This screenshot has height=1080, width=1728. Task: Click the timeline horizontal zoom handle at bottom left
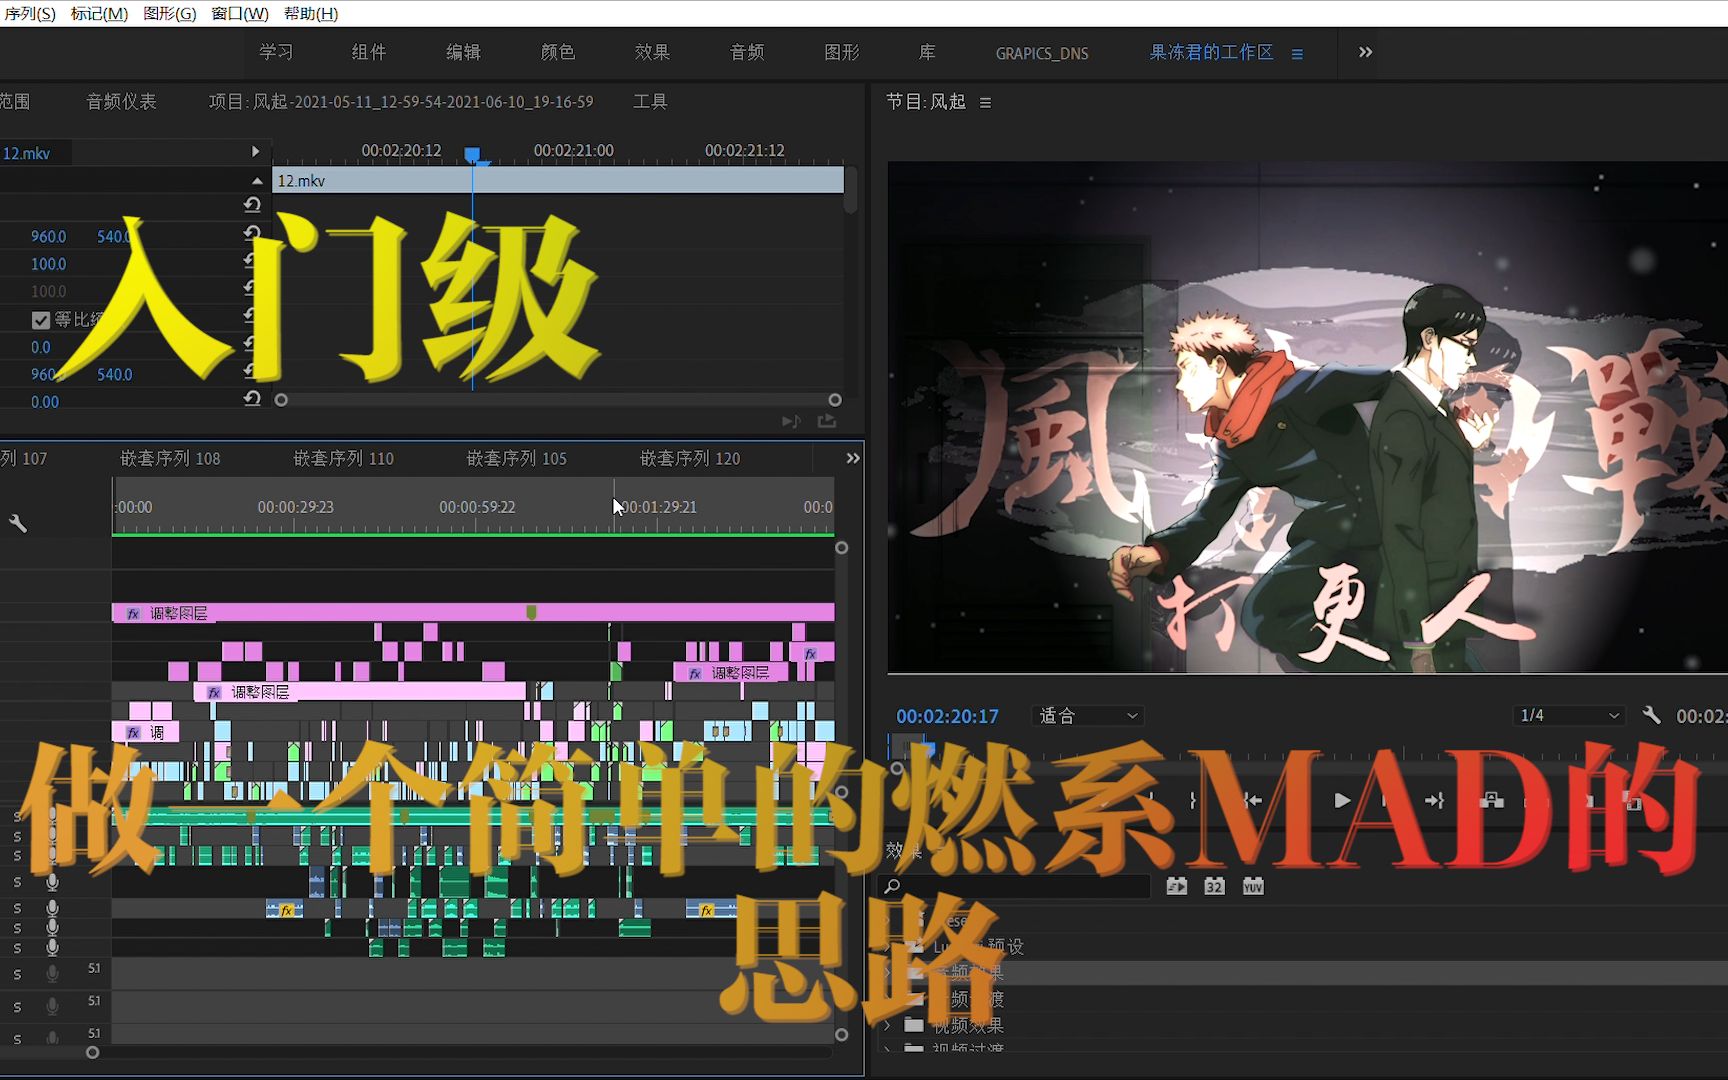pyautogui.click(x=92, y=1052)
